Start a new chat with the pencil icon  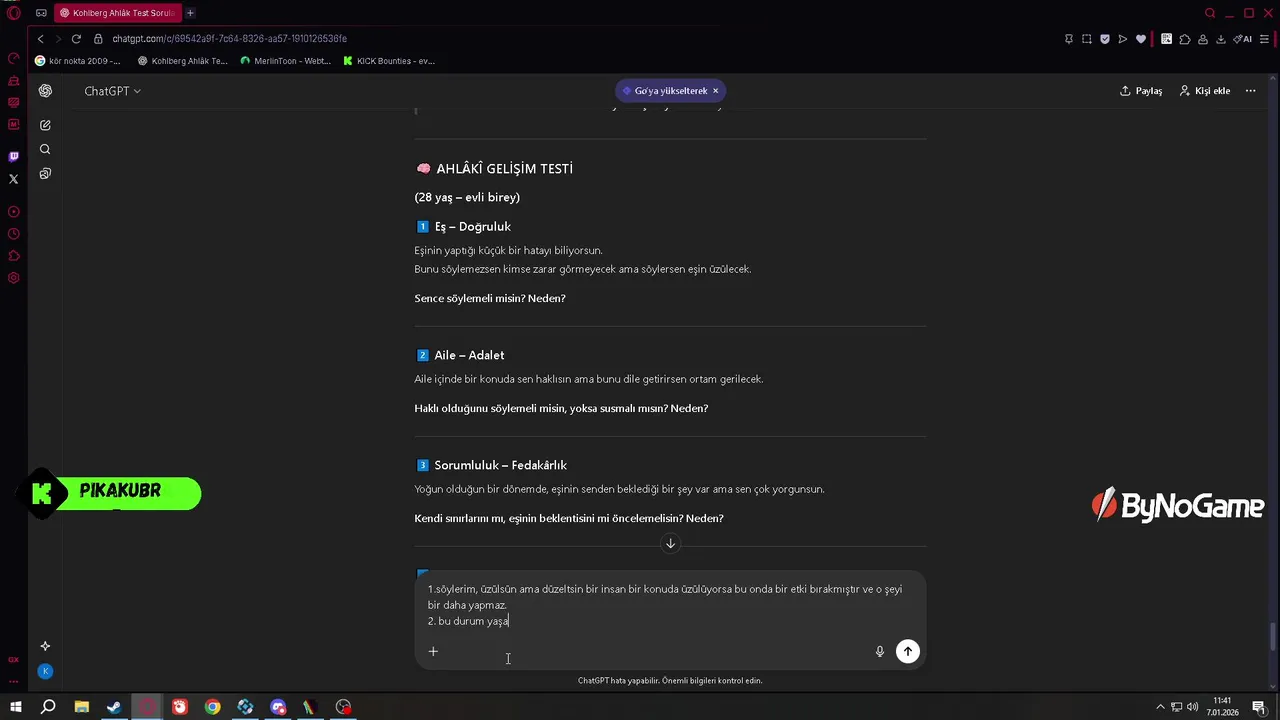coord(45,125)
